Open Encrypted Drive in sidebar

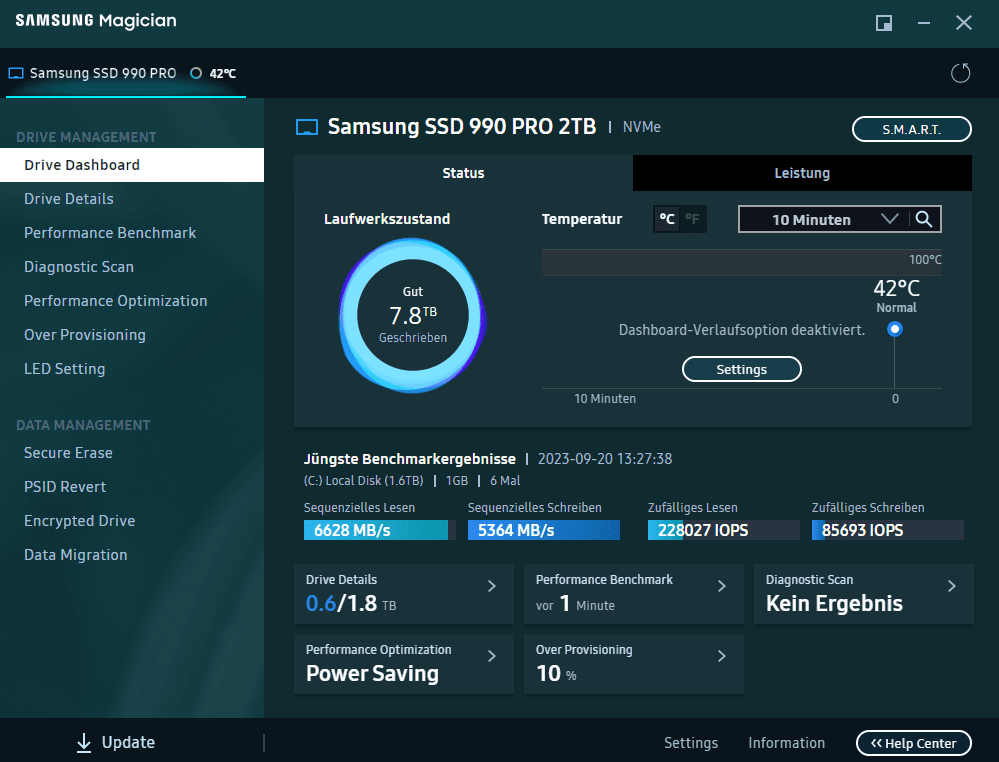click(132, 521)
